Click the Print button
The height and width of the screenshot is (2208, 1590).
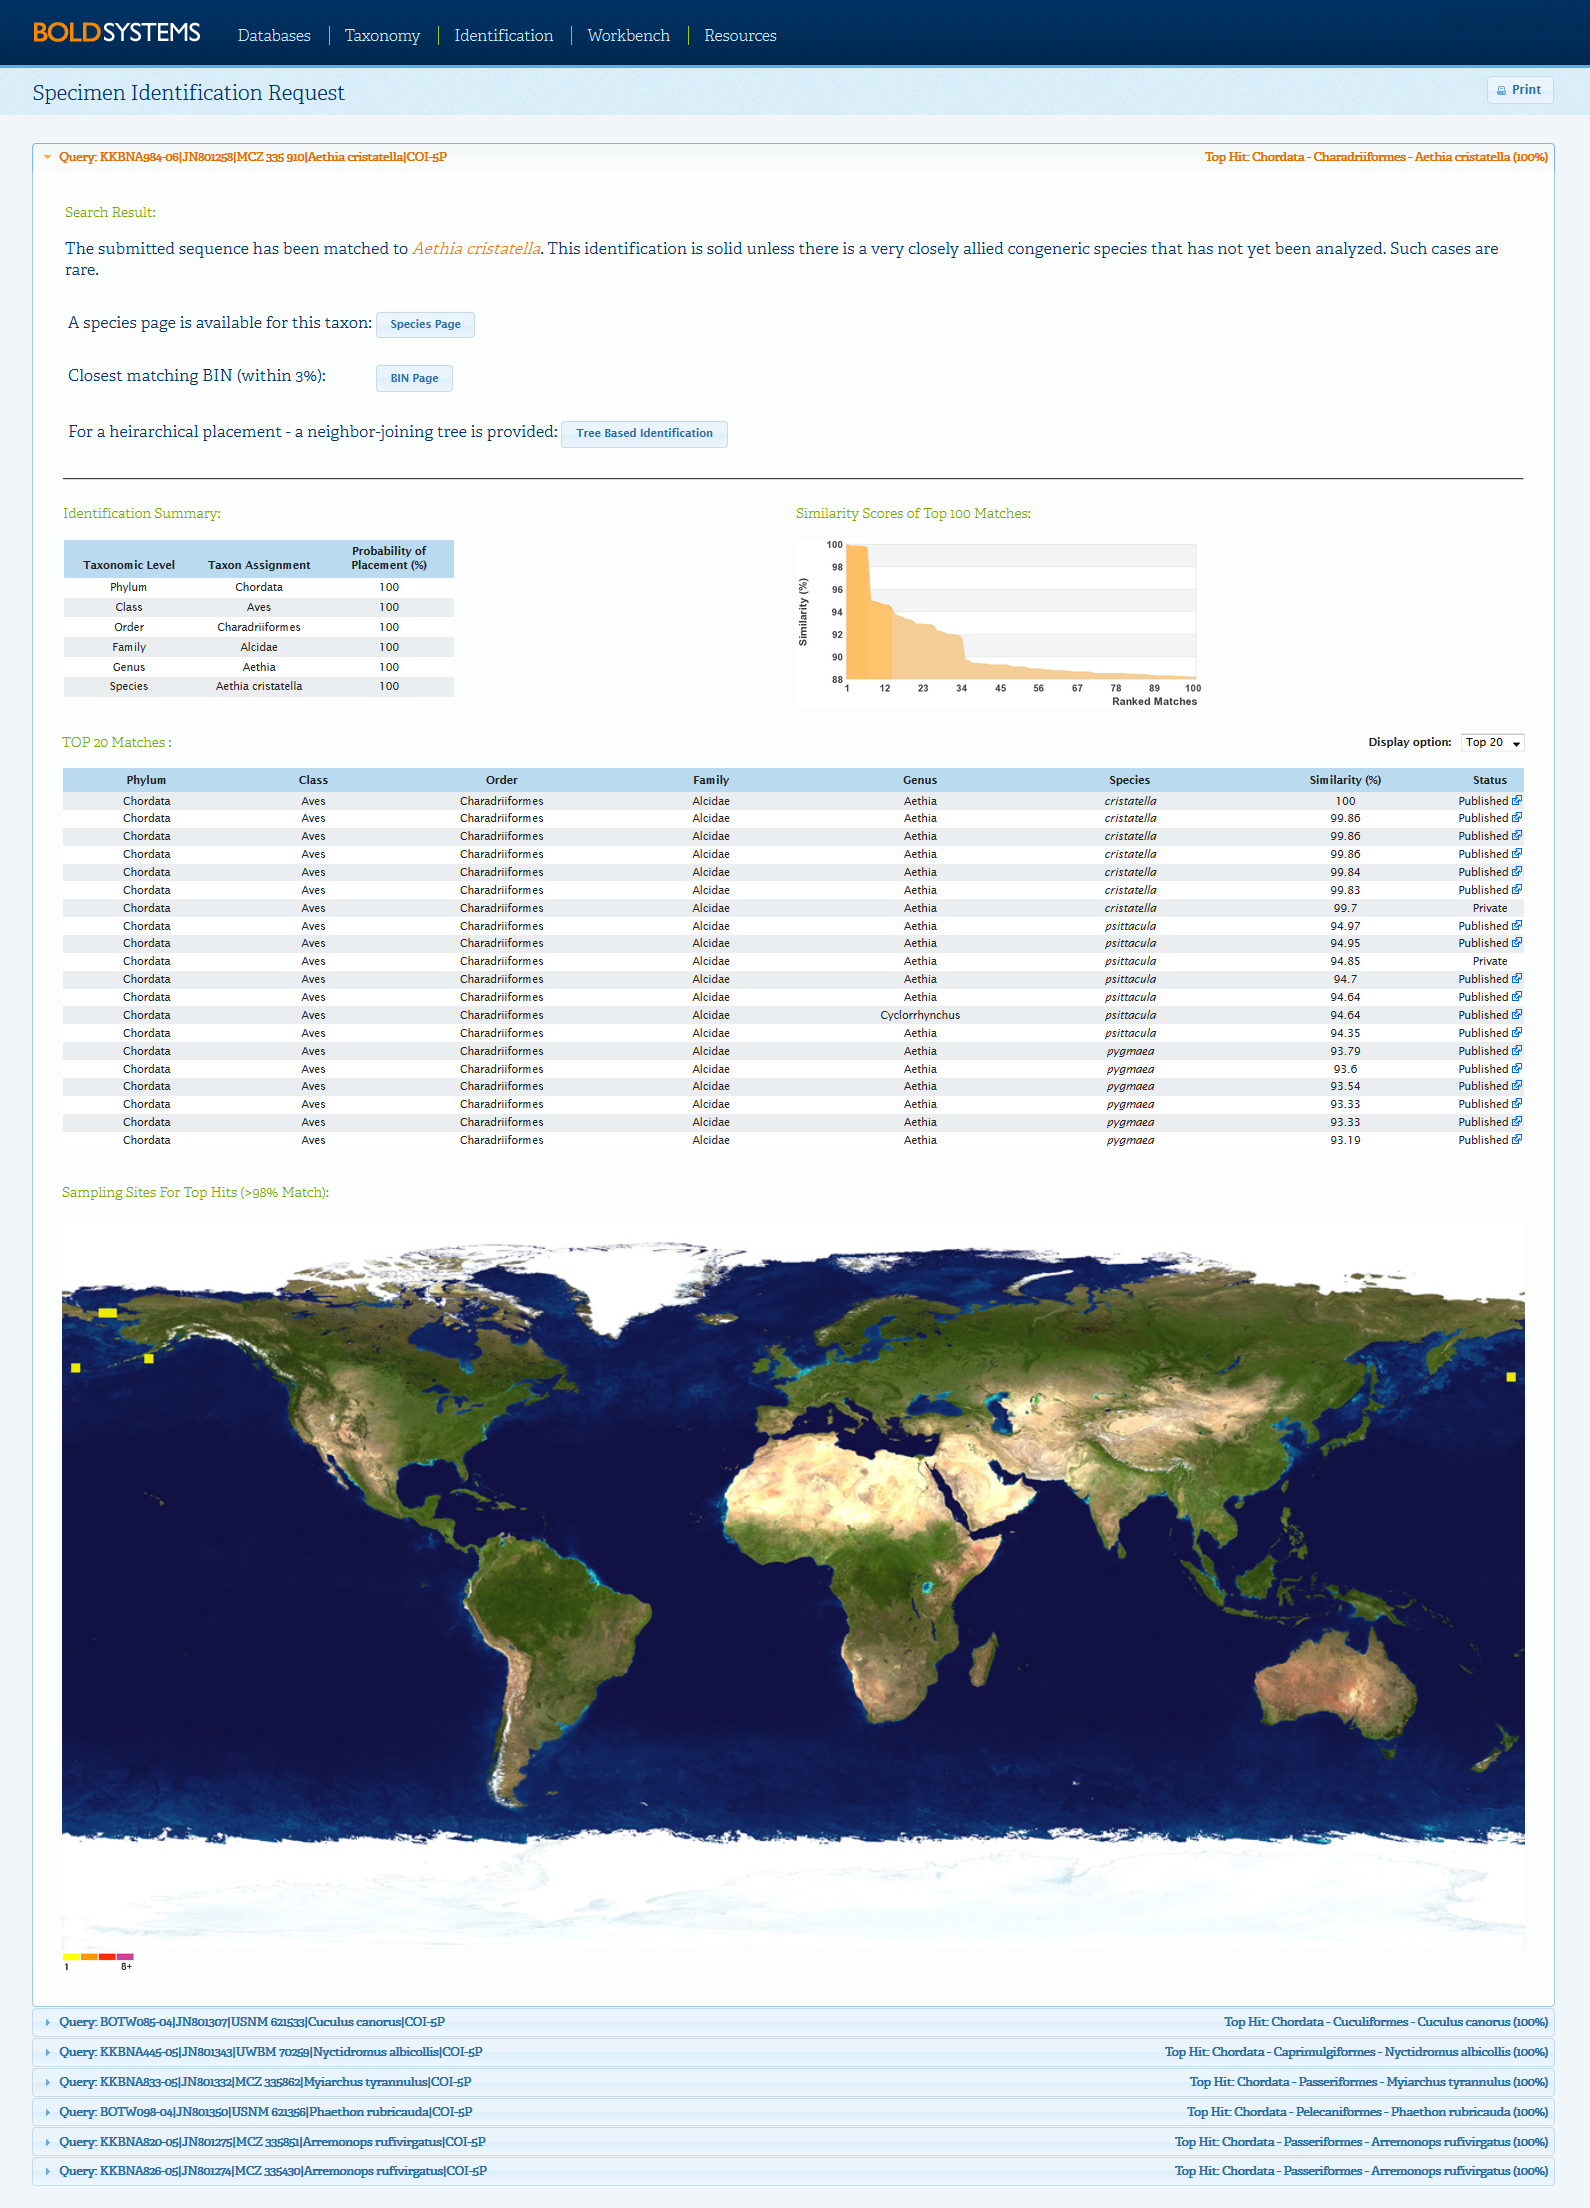[1519, 90]
